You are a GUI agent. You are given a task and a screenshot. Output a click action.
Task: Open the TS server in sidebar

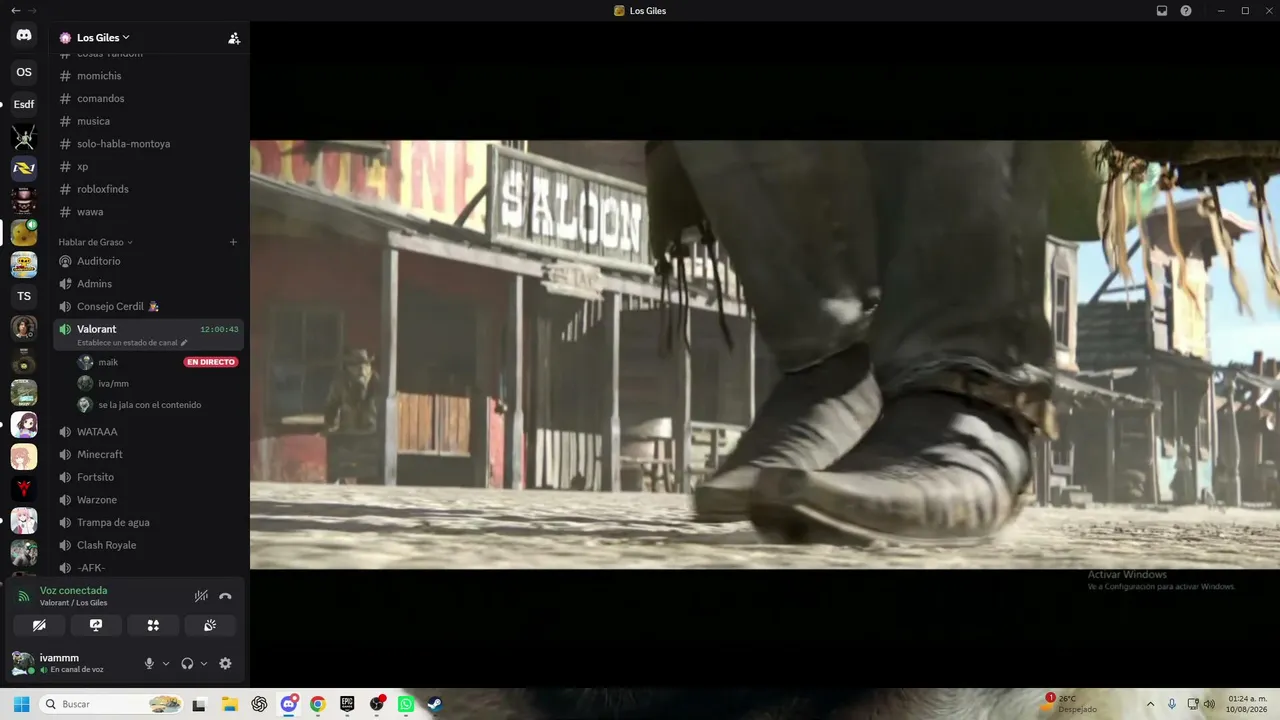(x=24, y=296)
